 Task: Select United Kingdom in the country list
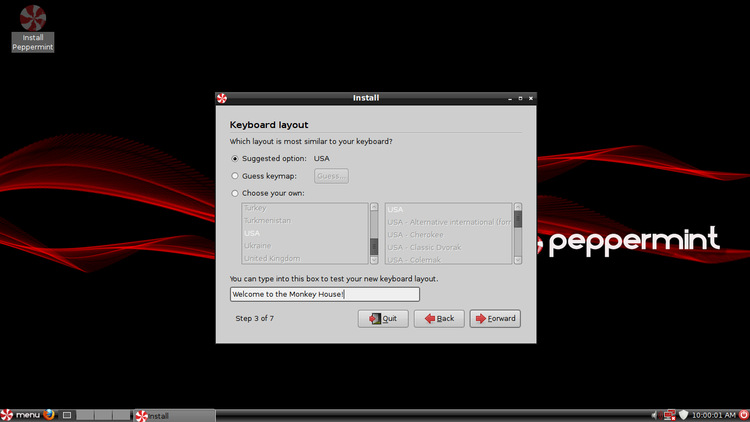point(305,258)
